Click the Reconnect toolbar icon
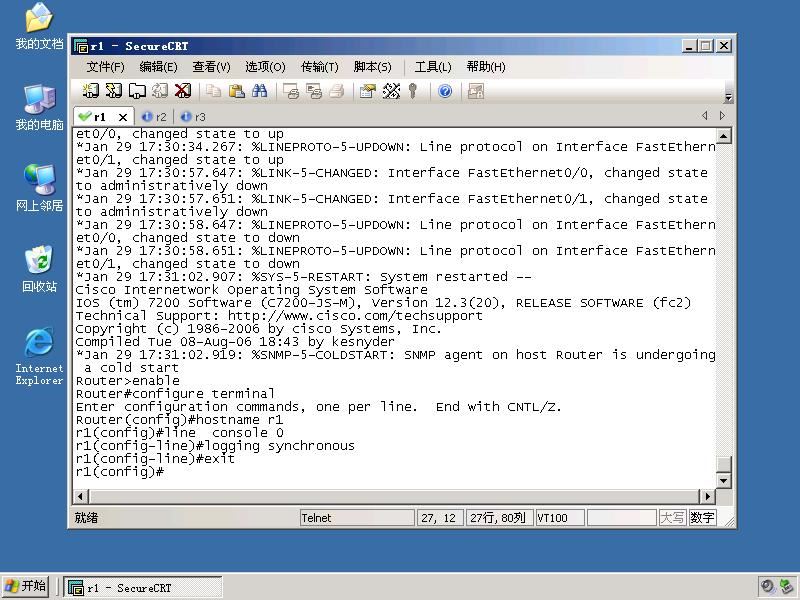 tap(160, 91)
